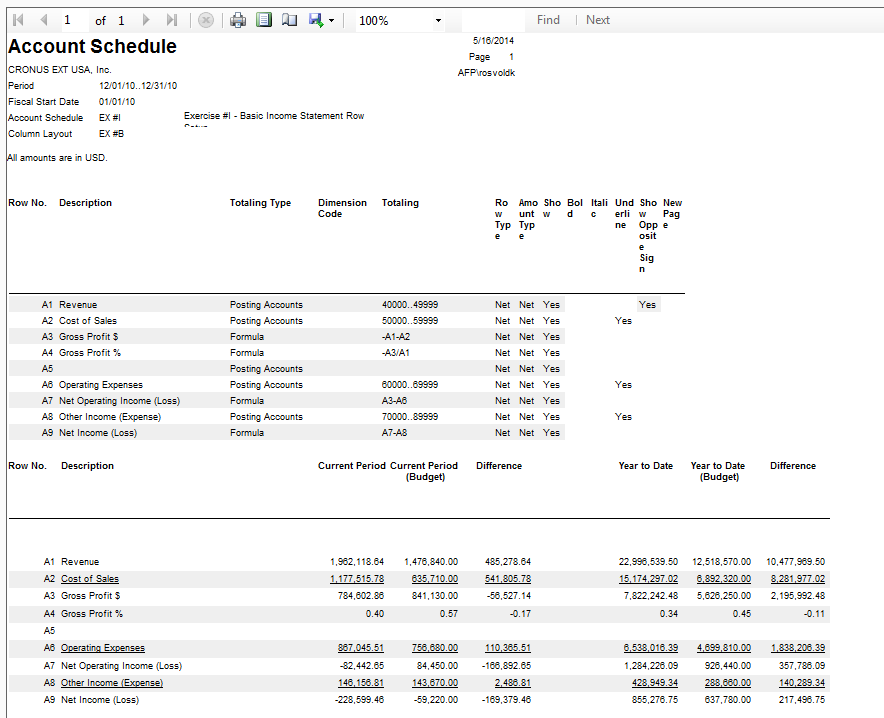Screen dimensions: 884x718
Task: Open the Export dropdown arrow
Action: (x=331, y=21)
